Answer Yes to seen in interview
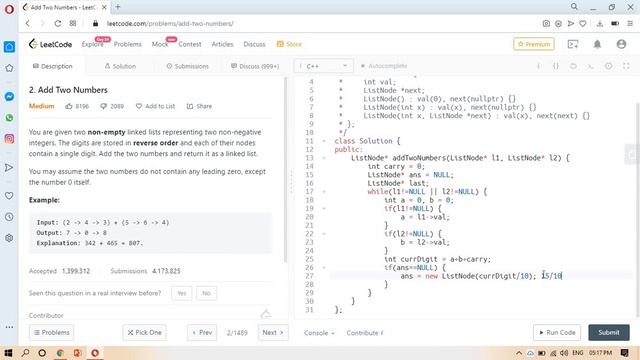Viewport: 640px width, 360px height. pyautogui.click(x=182, y=293)
